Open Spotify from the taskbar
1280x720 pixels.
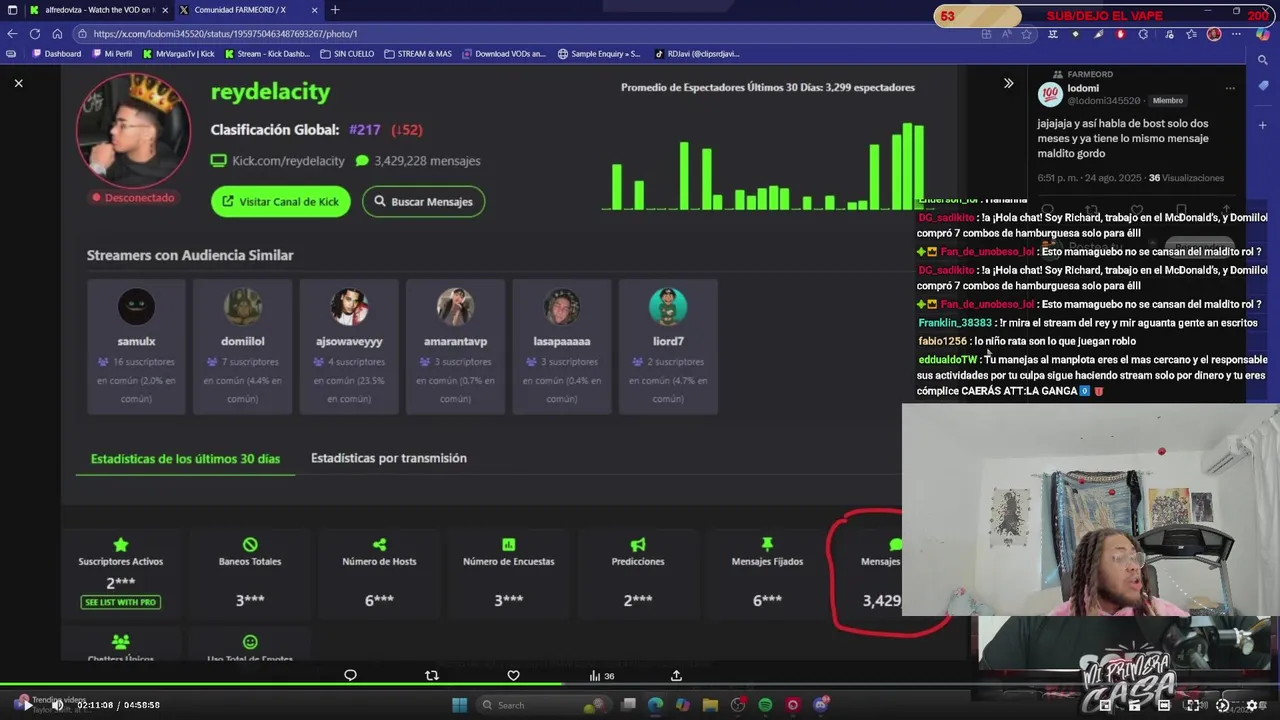(x=765, y=705)
